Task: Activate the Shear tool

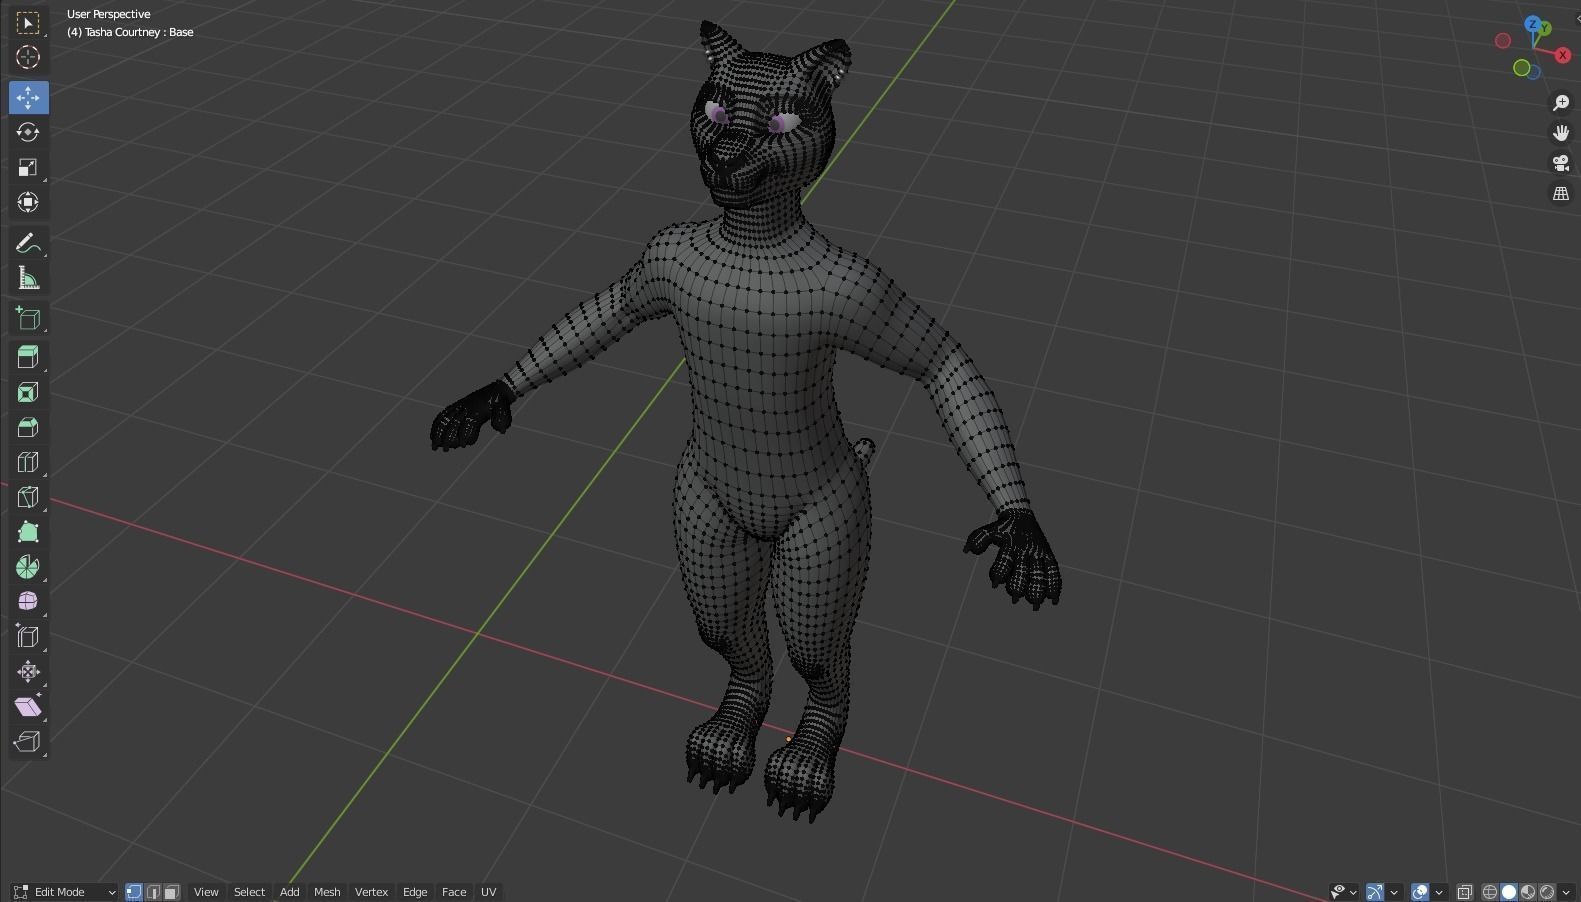Action: [28, 706]
